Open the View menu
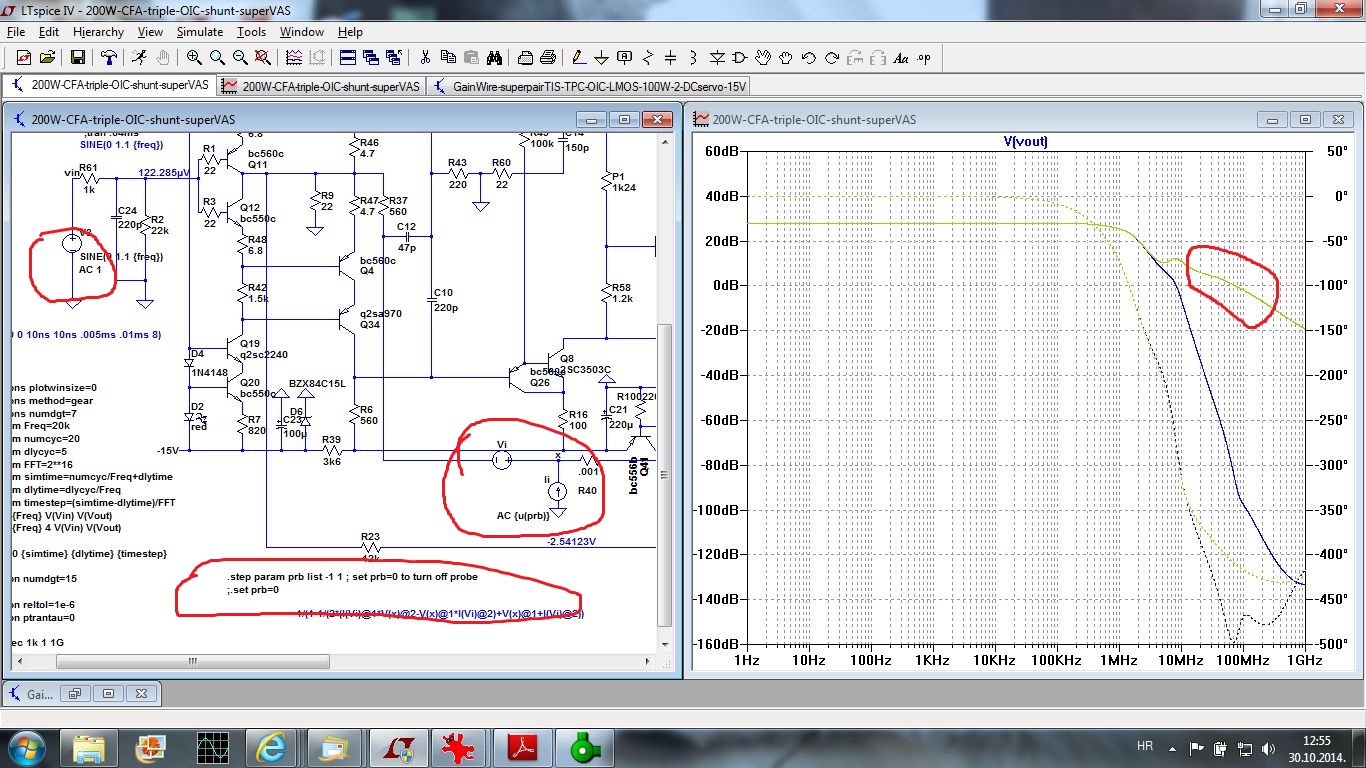1366x768 pixels. coord(150,32)
